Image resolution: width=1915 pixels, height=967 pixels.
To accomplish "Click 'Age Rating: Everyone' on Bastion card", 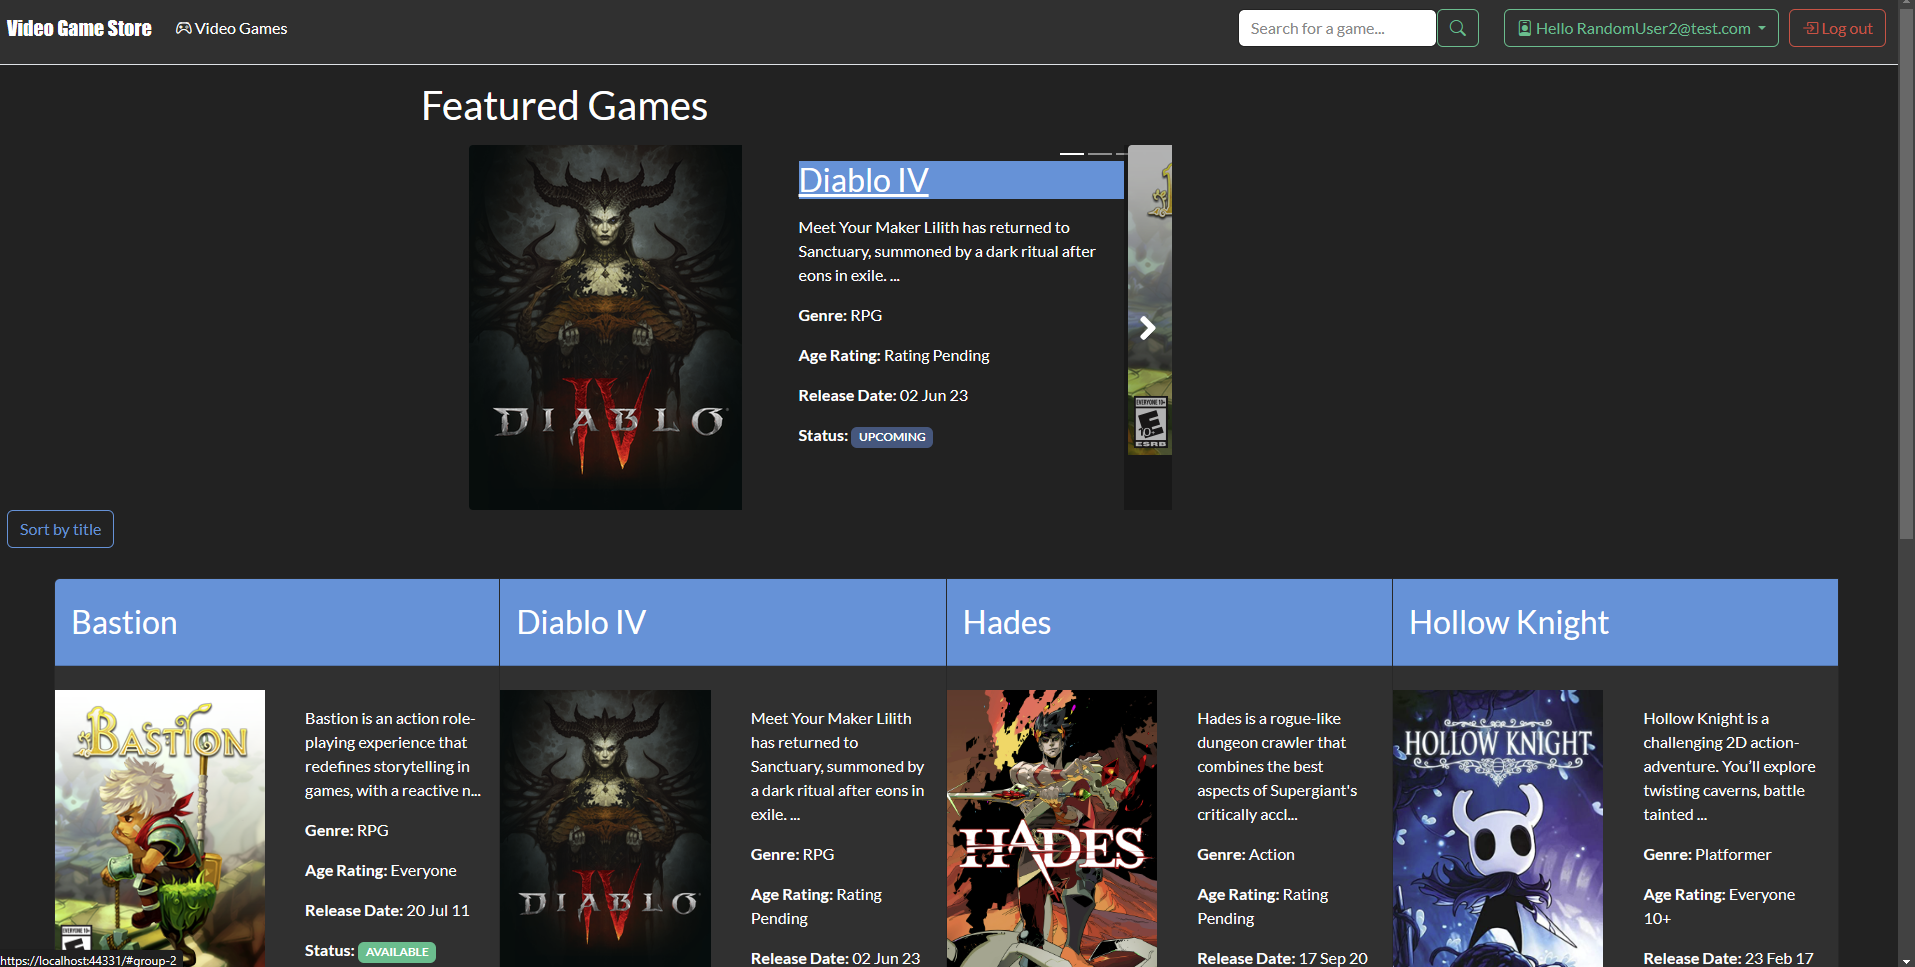I will 380,870.
